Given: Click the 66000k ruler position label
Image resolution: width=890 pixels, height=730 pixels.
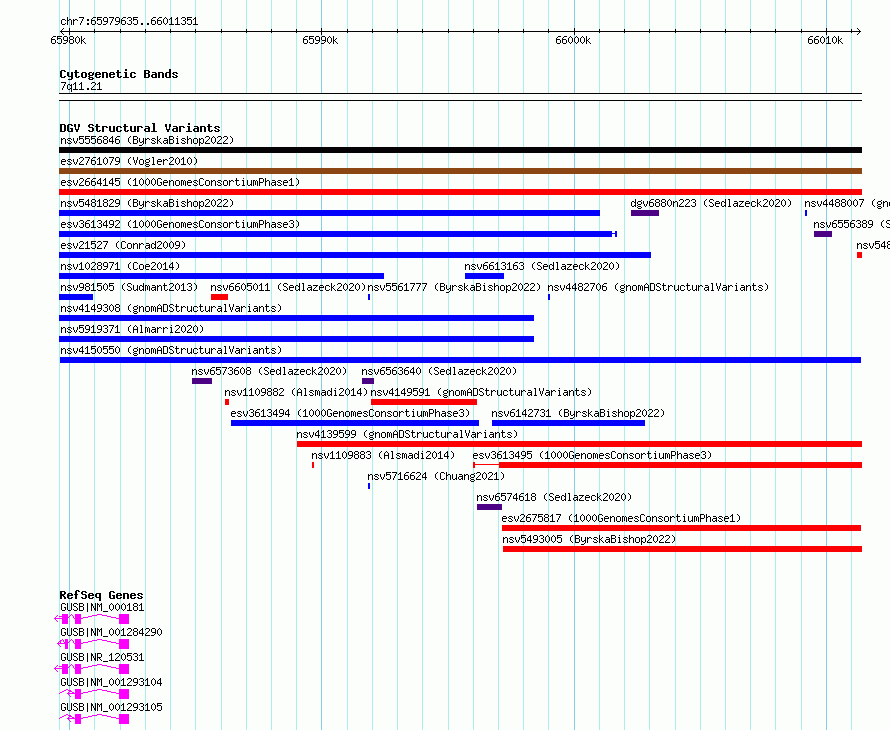Looking at the screenshot, I should (x=573, y=40).
